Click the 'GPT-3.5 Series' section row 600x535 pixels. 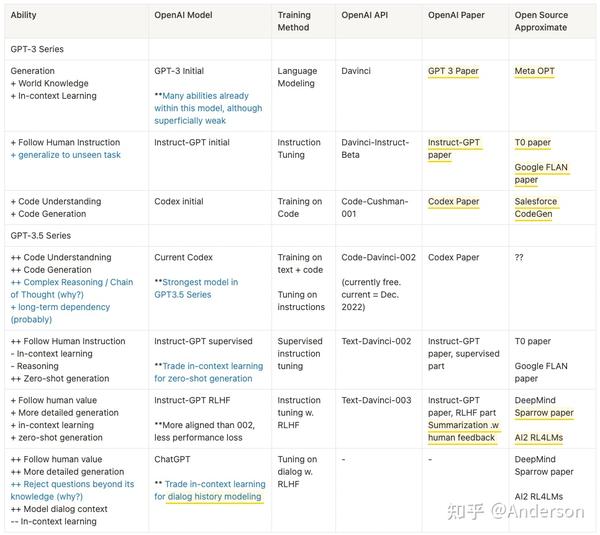pos(40,235)
